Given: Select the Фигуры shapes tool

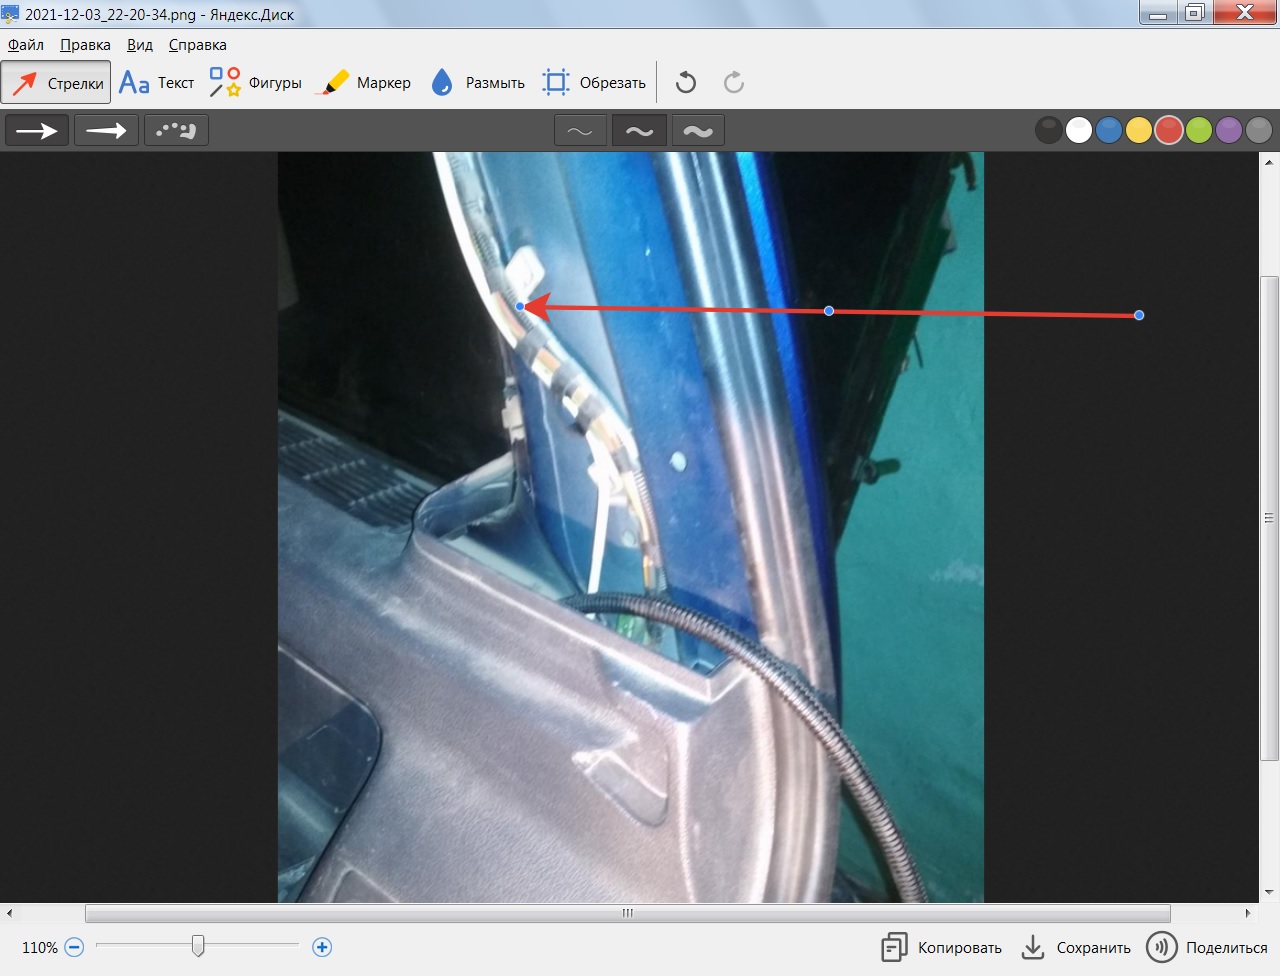Looking at the screenshot, I should pos(255,83).
